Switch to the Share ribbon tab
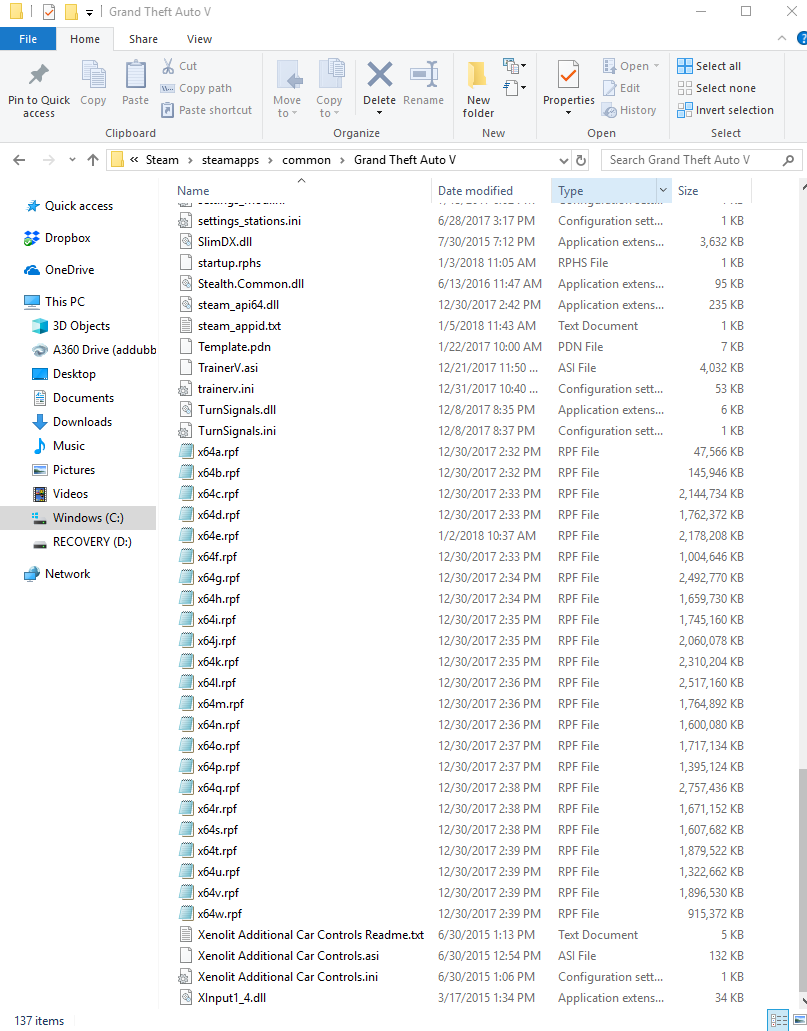 click(143, 39)
